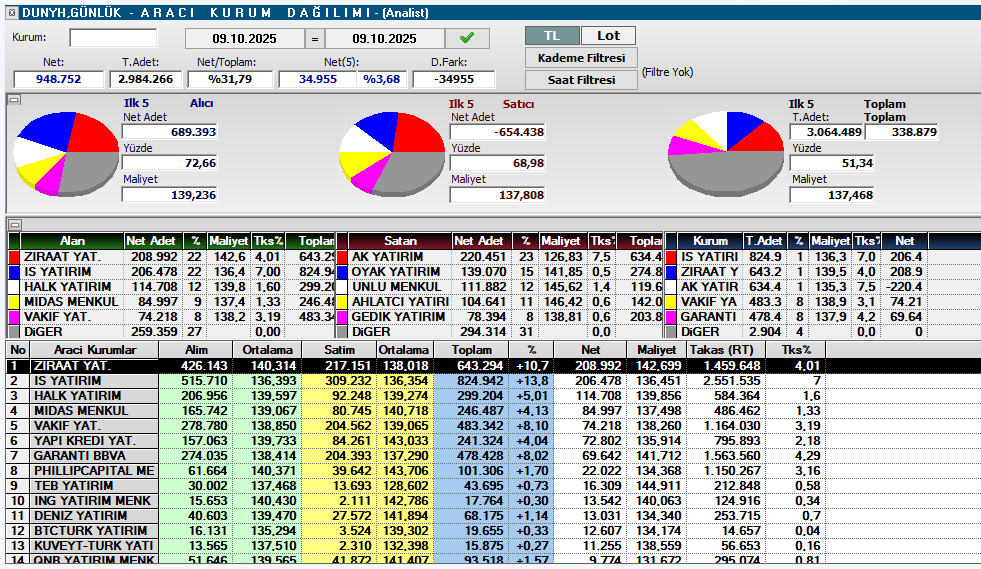Viewport: 981px width, 569px height.
Task: Click the Alıcı Net Adet value 689.393
Action: (170, 132)
